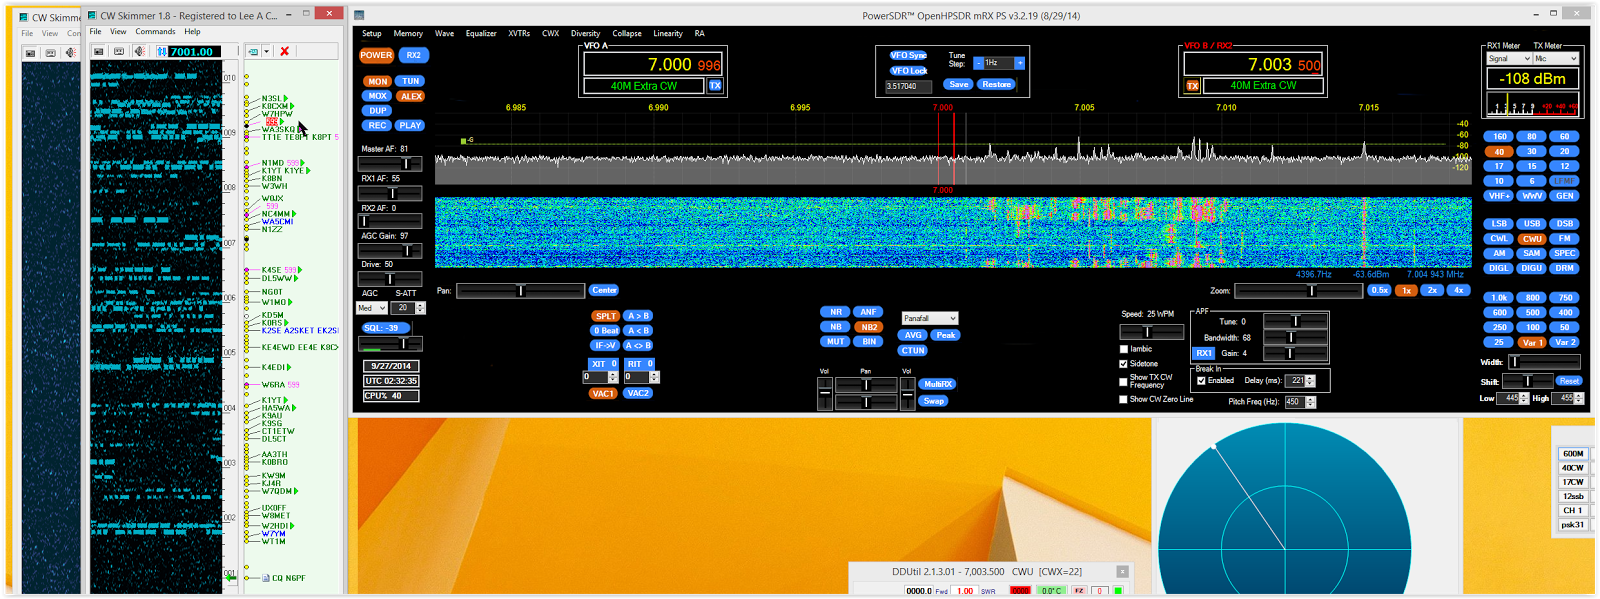Uncheck the Sidetone checkbox
Image resolution: width=1600 pixels, height=599 pixels.
(x=1124, y=364)
